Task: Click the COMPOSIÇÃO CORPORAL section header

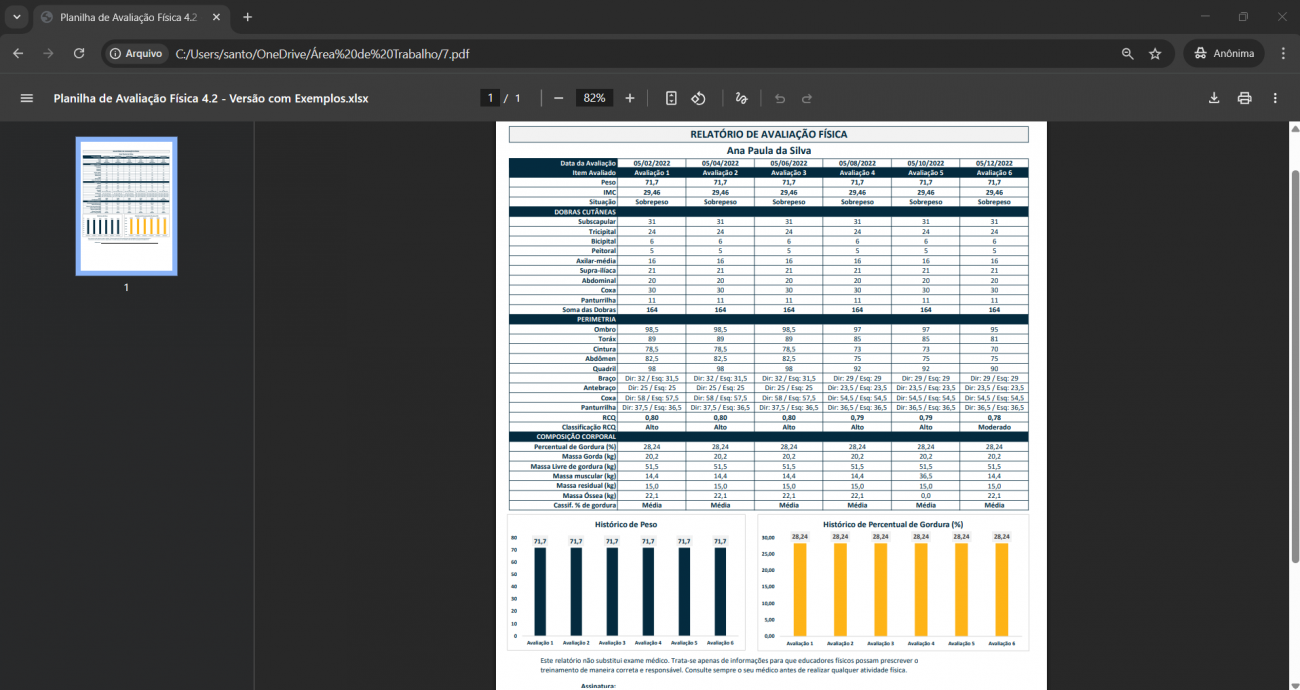Action: point(576,437)
